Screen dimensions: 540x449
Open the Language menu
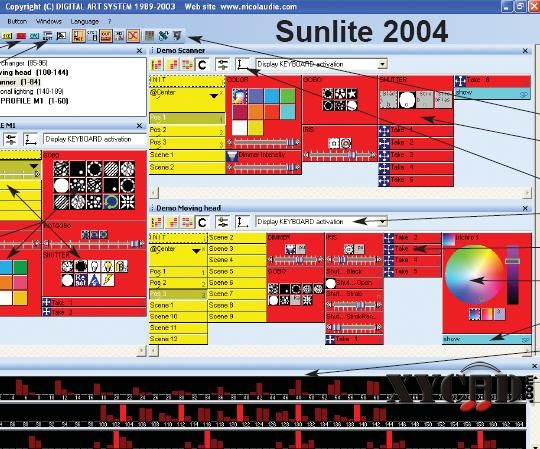click(x=85, y=21)
